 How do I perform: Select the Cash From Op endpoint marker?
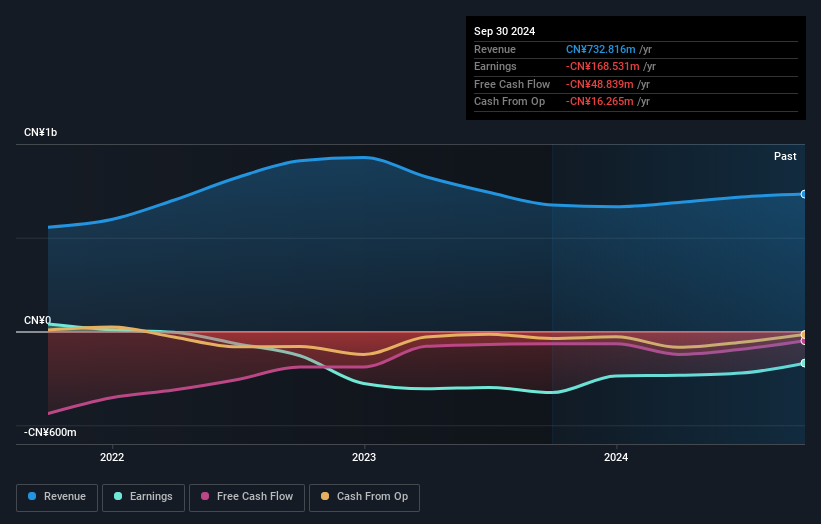(x=804, y=335)
